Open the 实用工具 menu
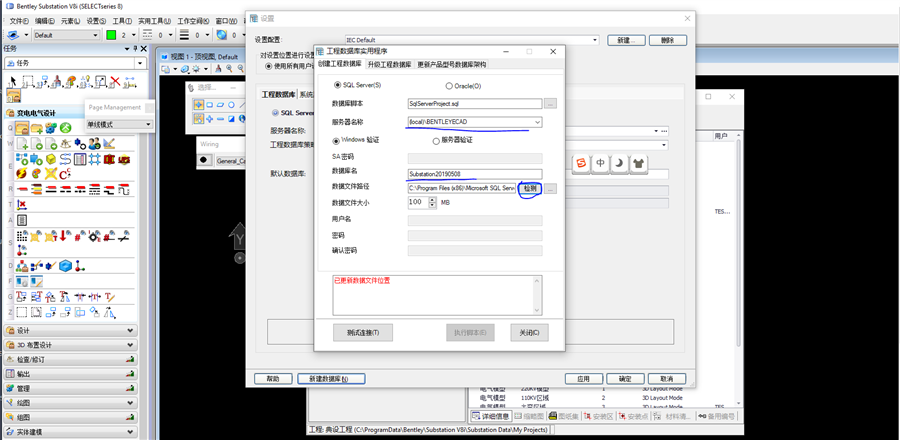The width and height of the screenshot is (900, 440). click(154, 21)
